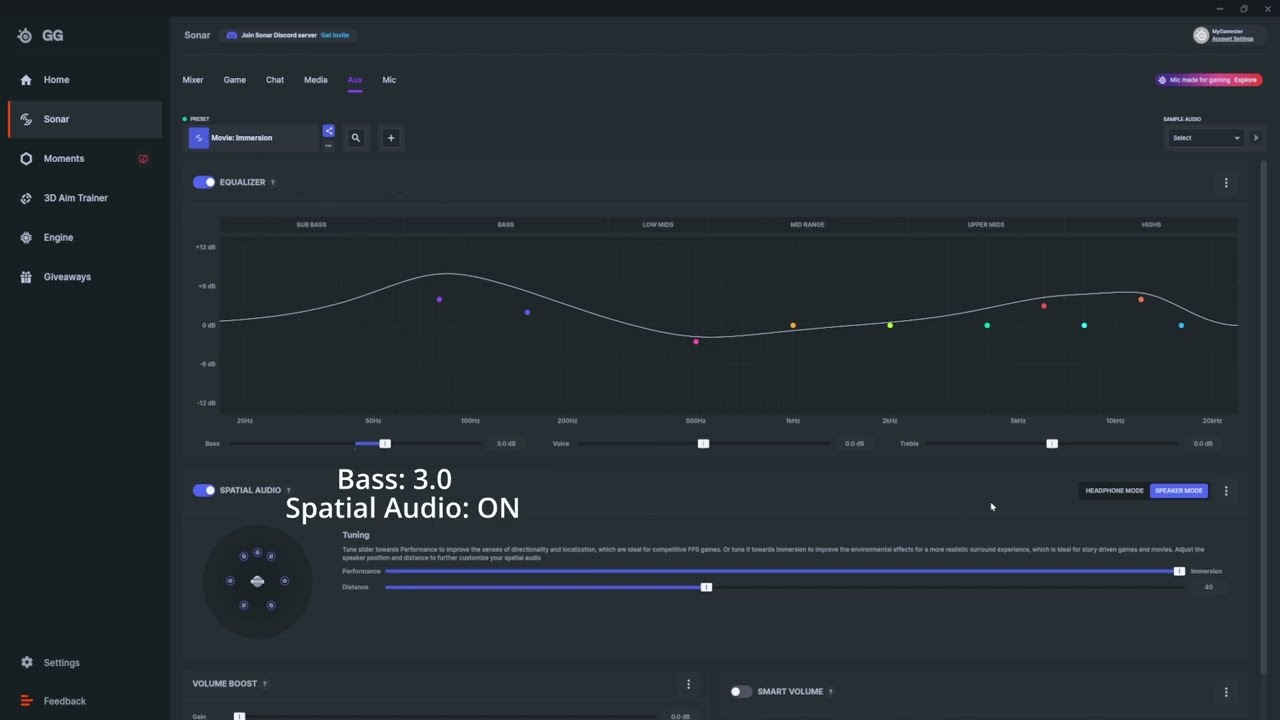
Task: Switch to the Media tab
Action: pyautogui.click(x=316, y=80)
